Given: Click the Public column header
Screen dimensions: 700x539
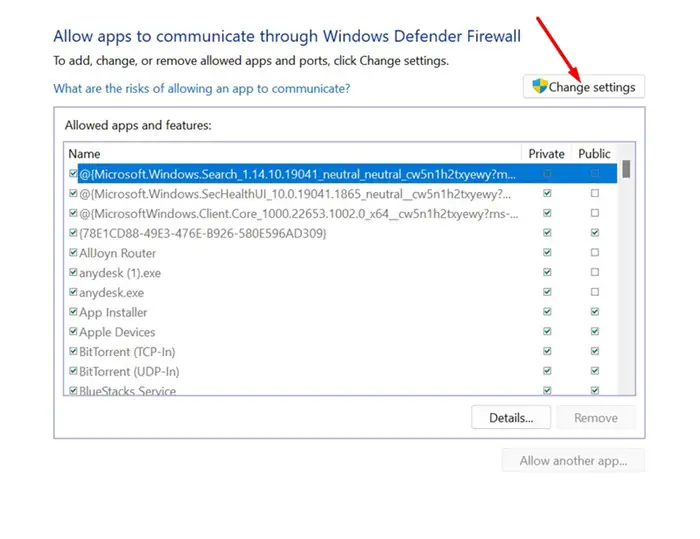Looking at the screenshot, I should 594,154.
